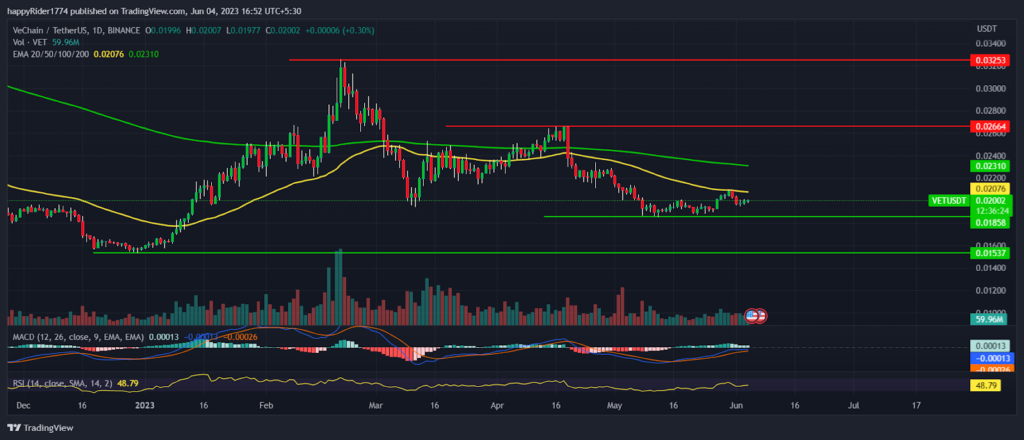
Task: Click the red 0.02664 resistance price label
Action: (x=991, y=125)
